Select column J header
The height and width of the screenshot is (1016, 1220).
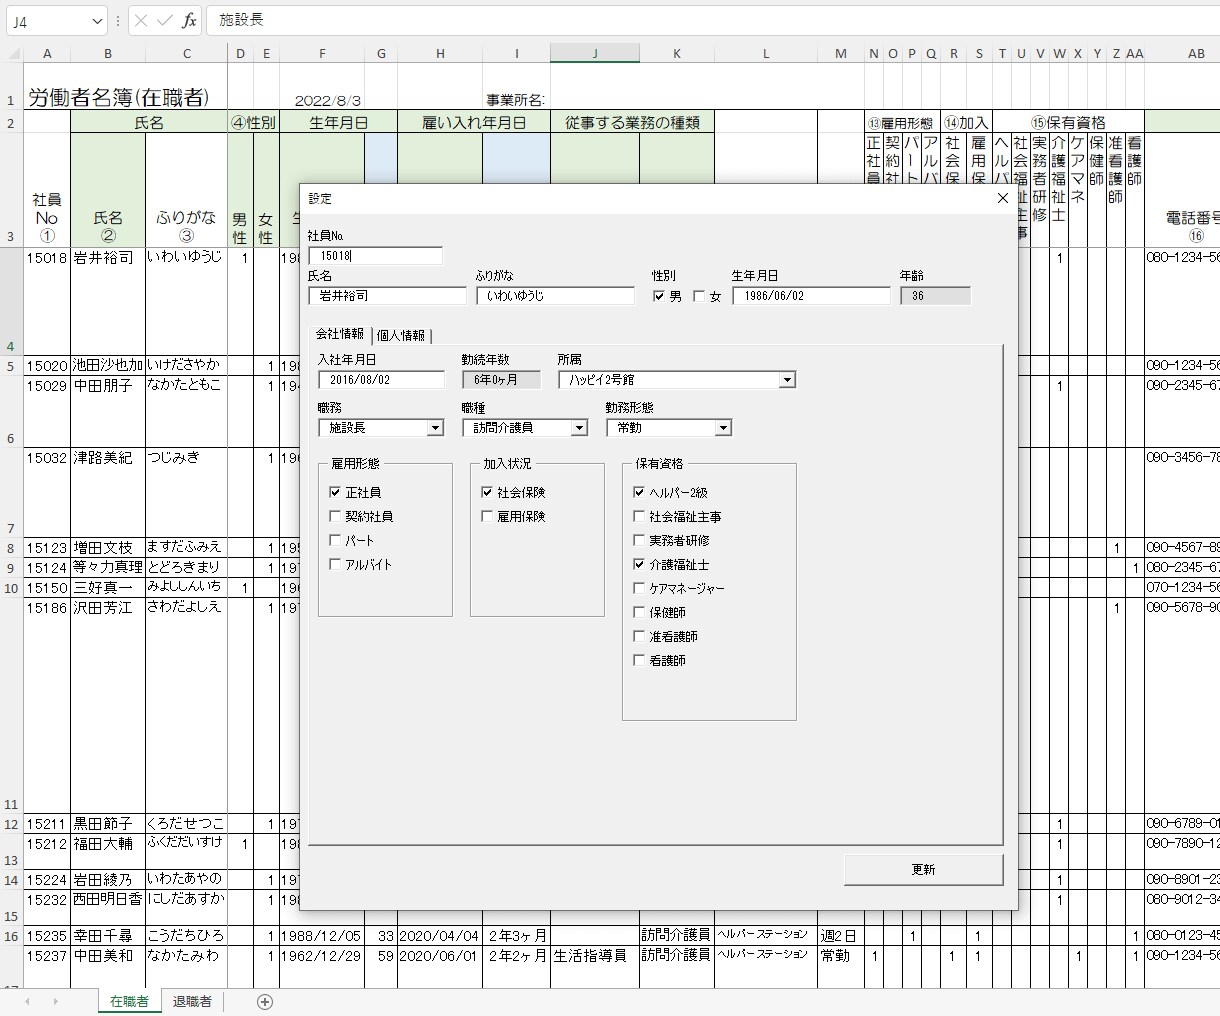[x=595, y=54]
